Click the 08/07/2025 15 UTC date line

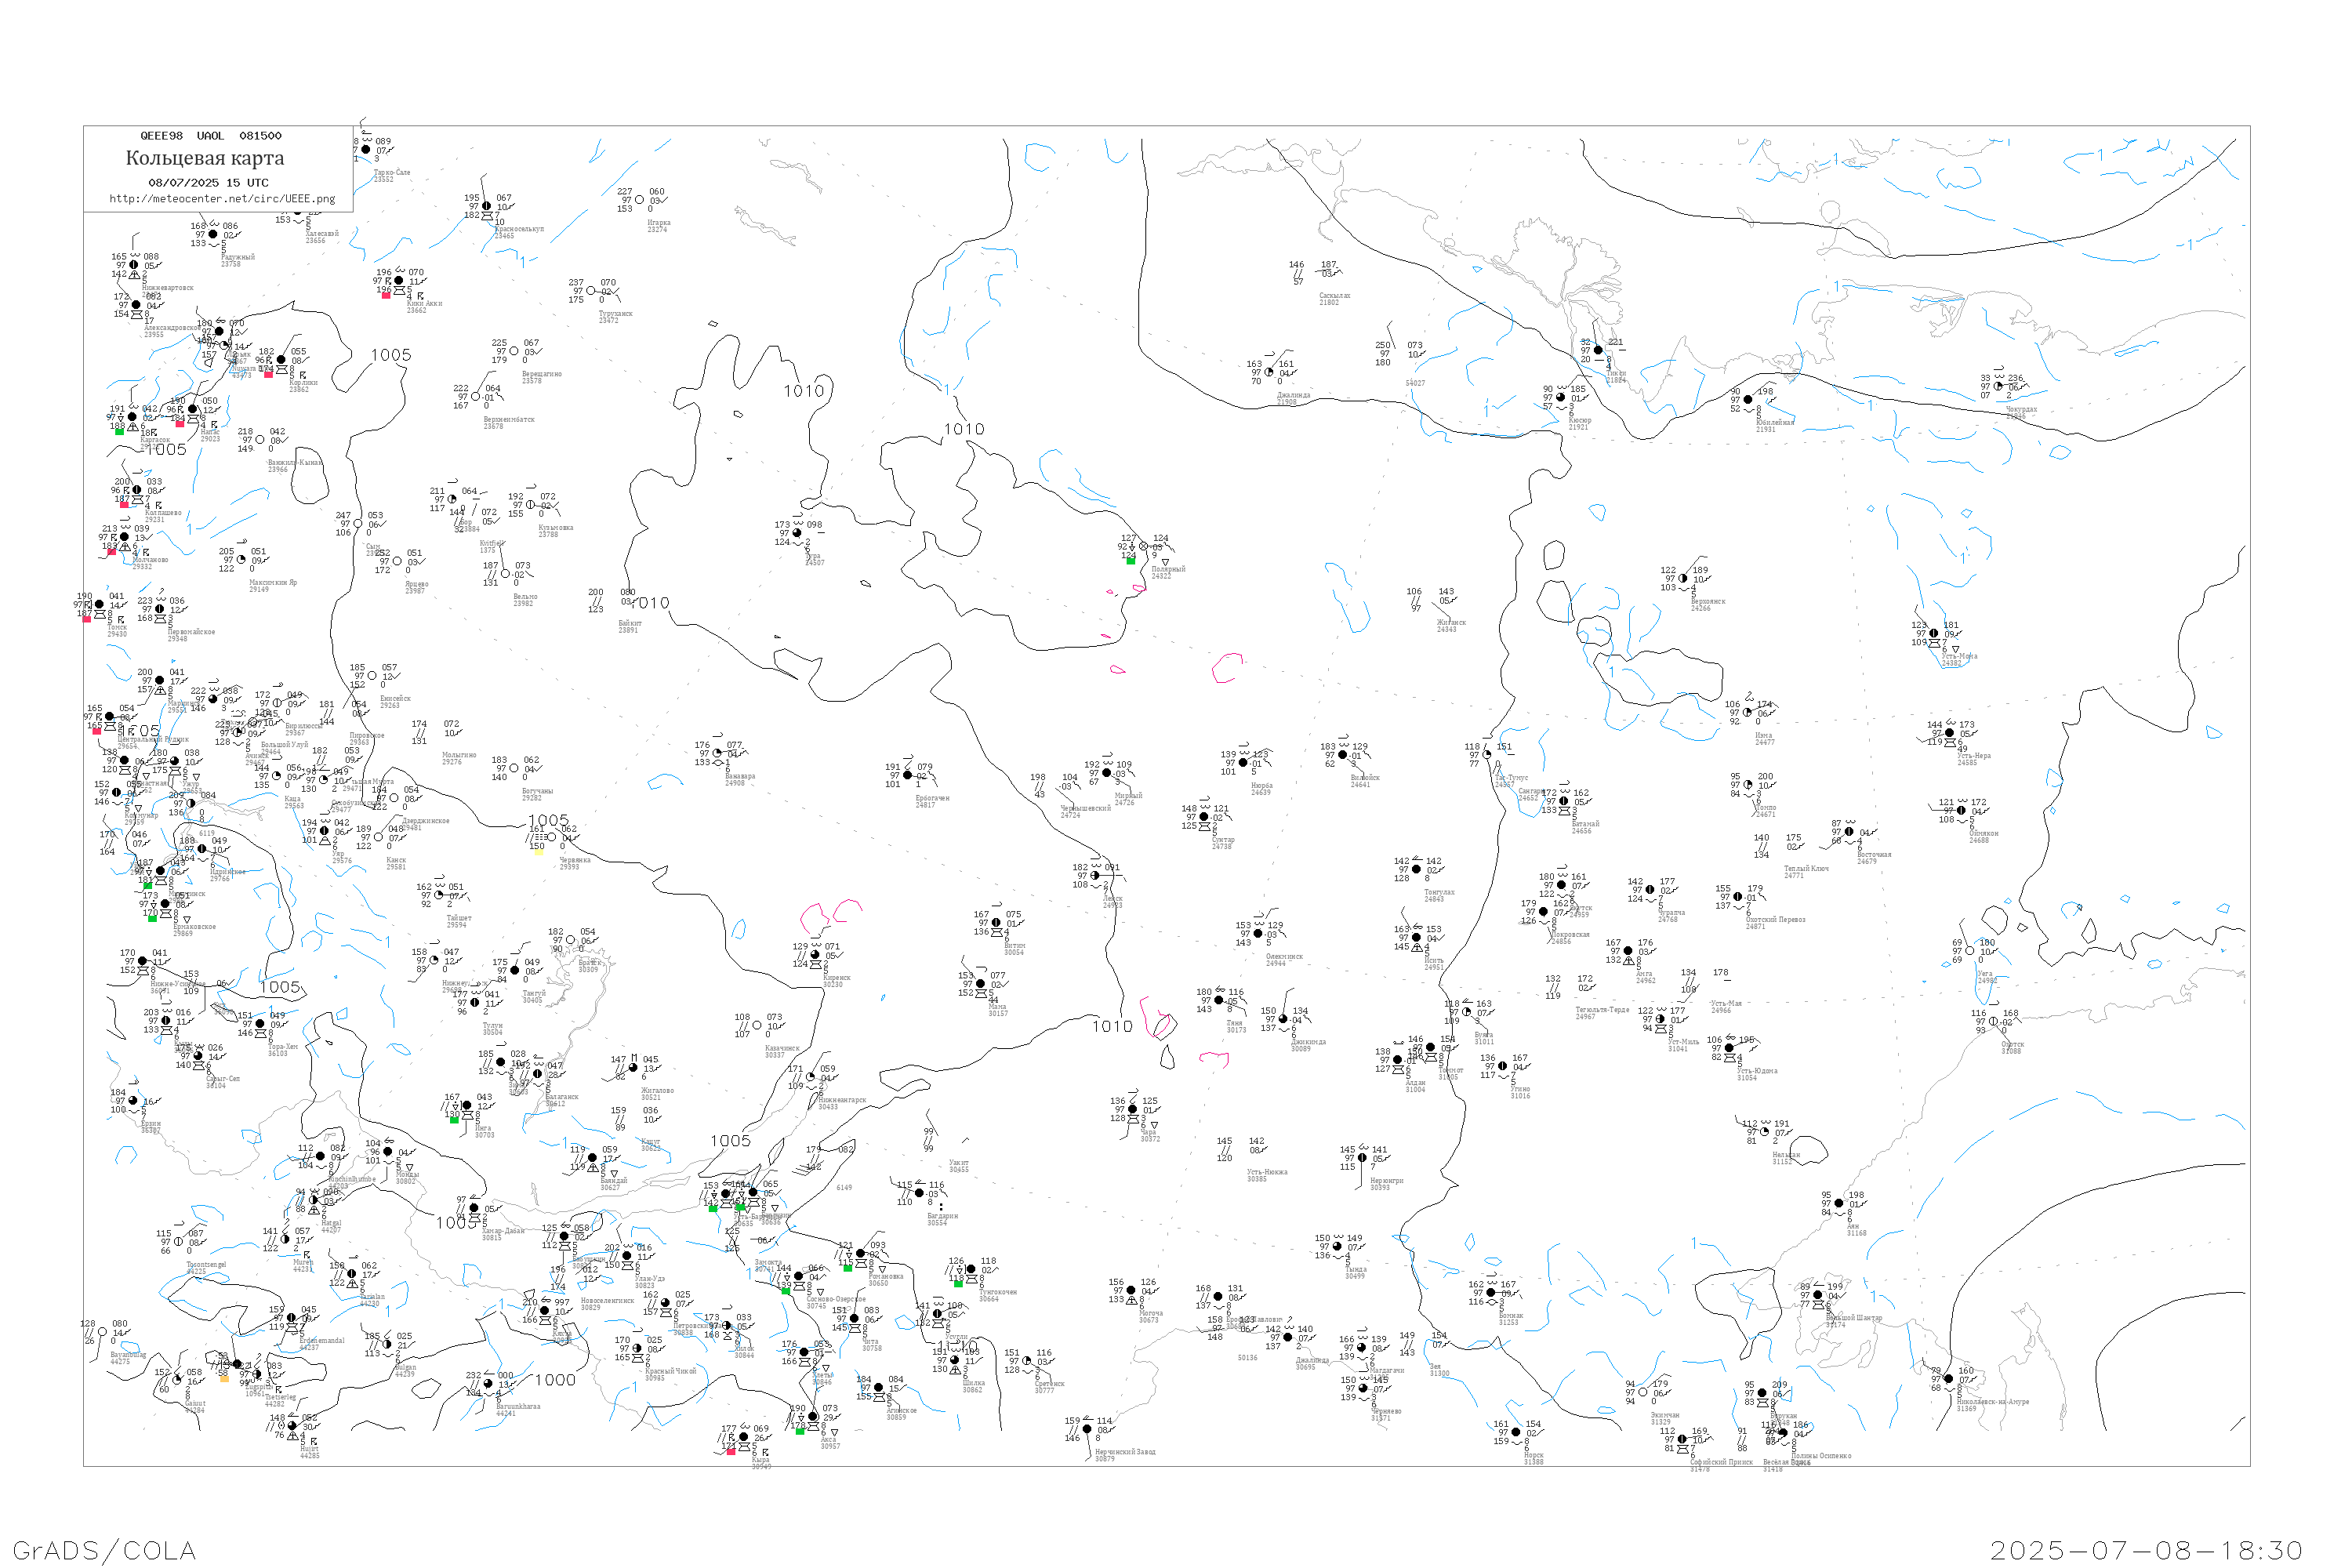point(208,183)
